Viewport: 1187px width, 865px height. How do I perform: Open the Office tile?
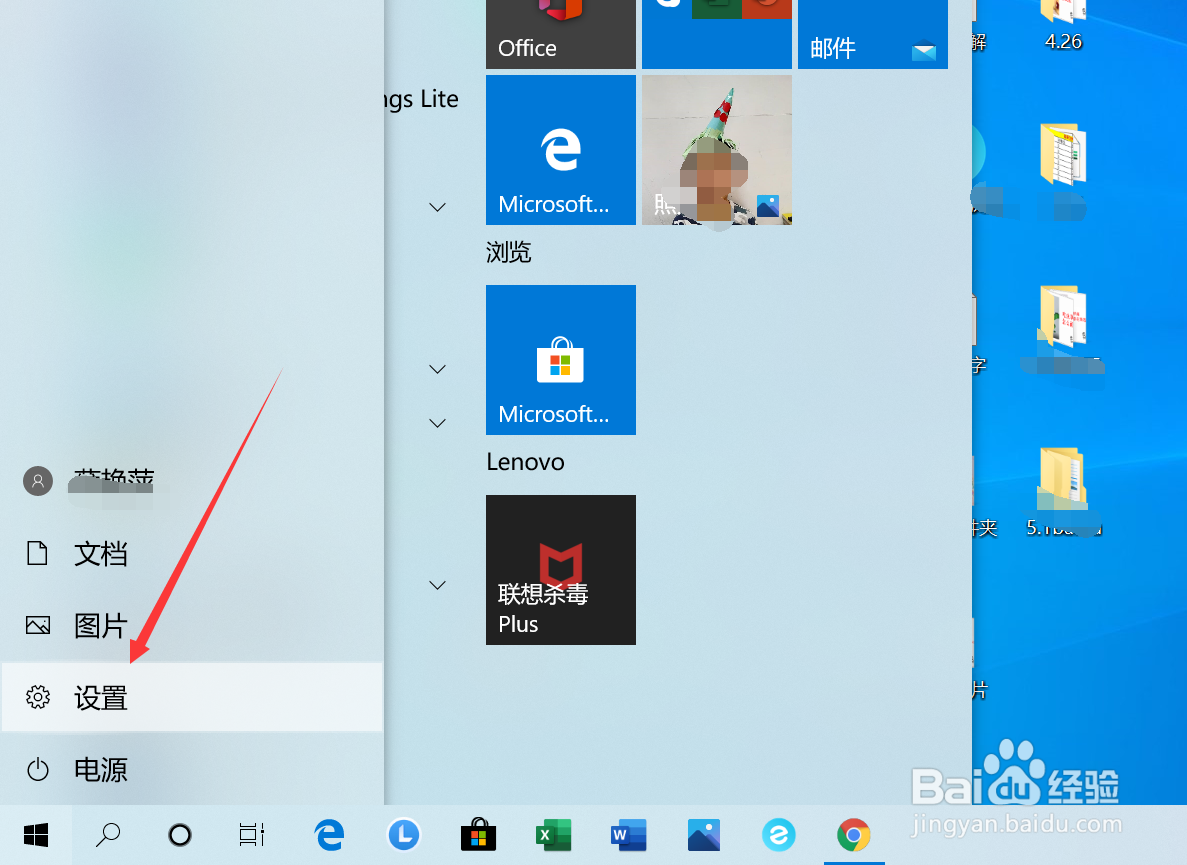click(561, 34)
